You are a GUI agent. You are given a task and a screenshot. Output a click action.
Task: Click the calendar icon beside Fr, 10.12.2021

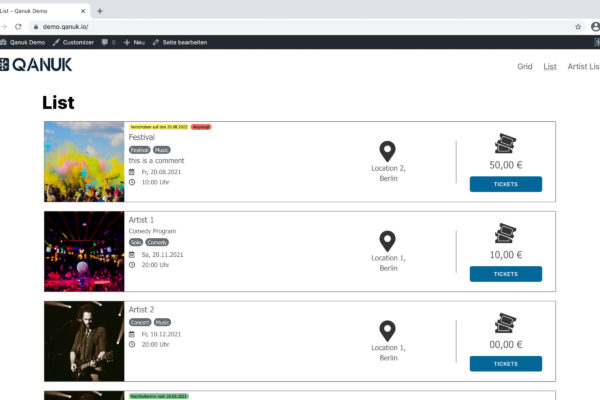click(132, 334)
